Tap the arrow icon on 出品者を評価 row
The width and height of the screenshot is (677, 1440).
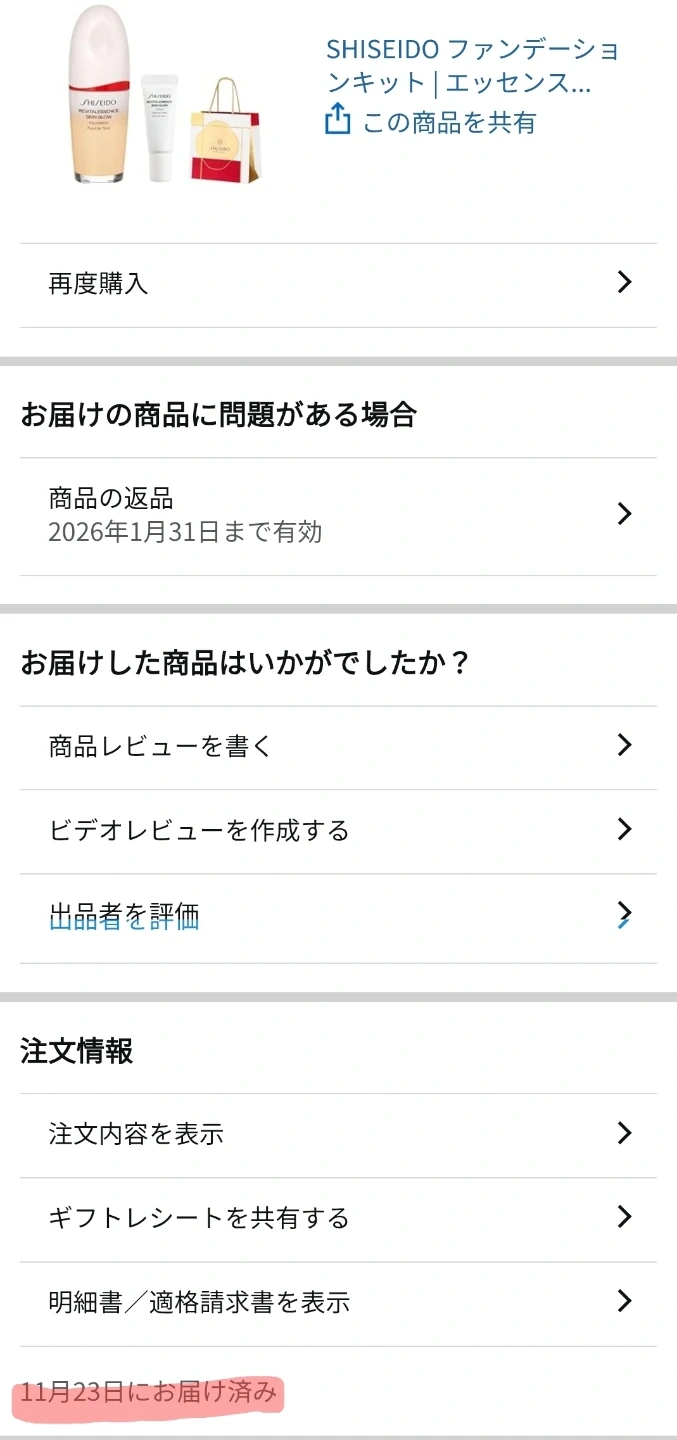(625, 914)
